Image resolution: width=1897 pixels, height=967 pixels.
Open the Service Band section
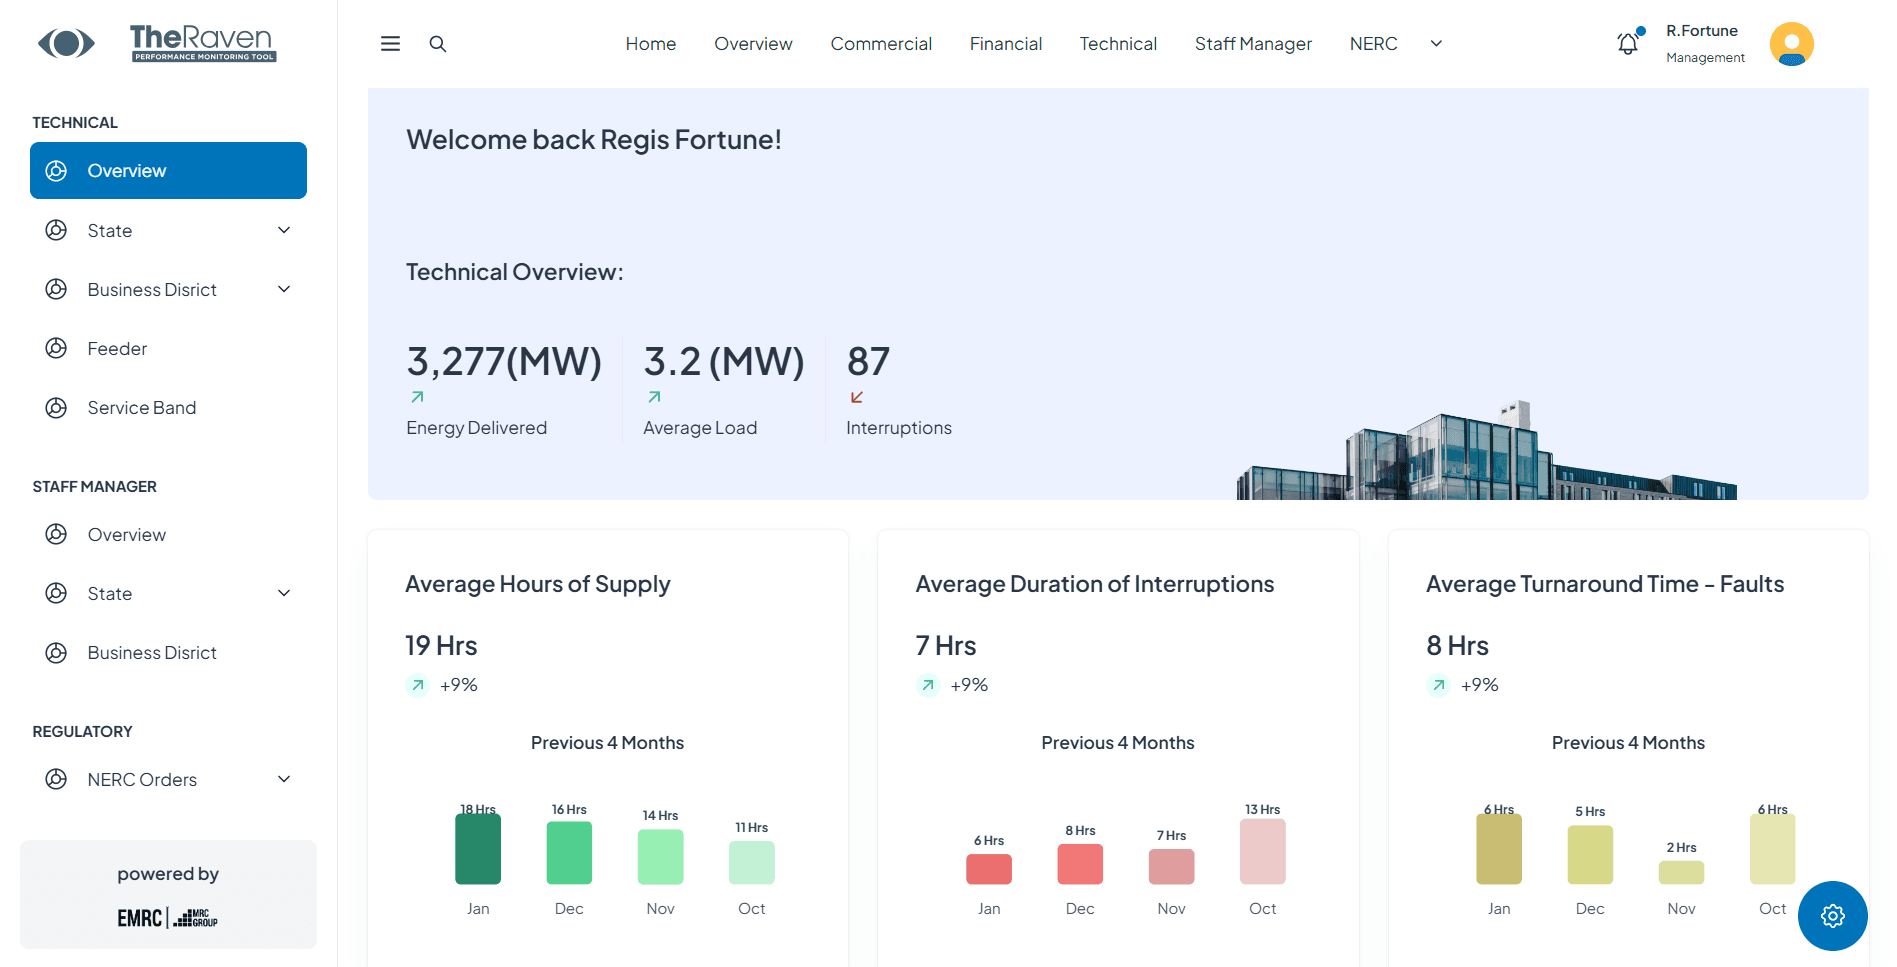pos(141,407)
